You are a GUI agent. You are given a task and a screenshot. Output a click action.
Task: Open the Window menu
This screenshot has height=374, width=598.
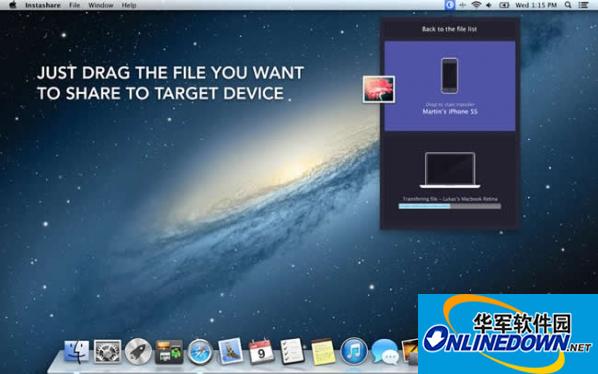click(x=101, y=5)
